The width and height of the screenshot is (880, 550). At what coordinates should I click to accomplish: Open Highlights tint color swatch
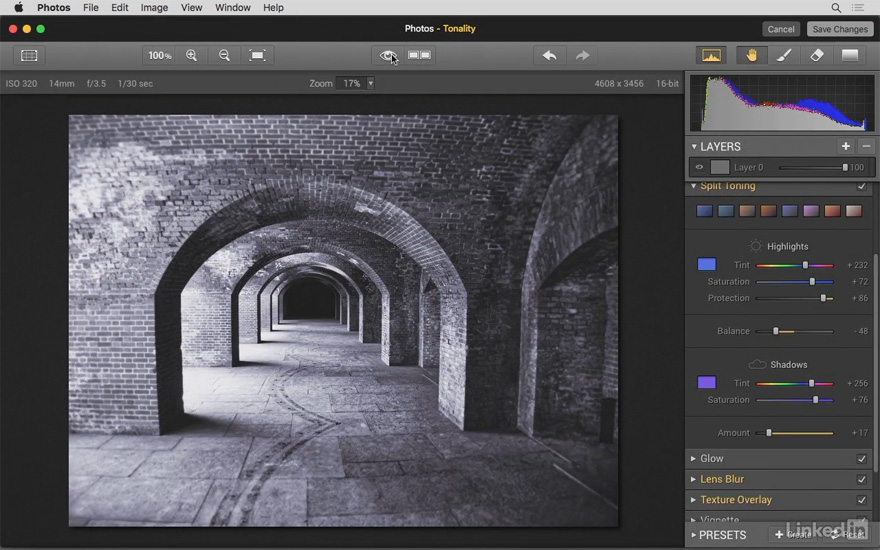[707, 264]
